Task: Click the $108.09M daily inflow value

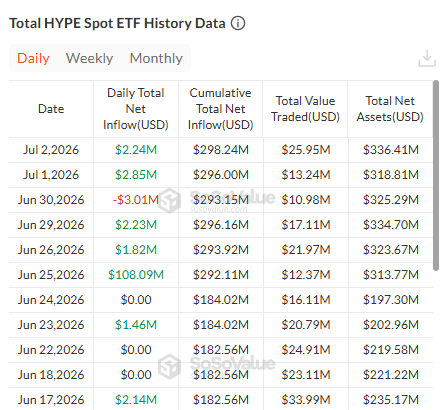Action: [136, 275]
